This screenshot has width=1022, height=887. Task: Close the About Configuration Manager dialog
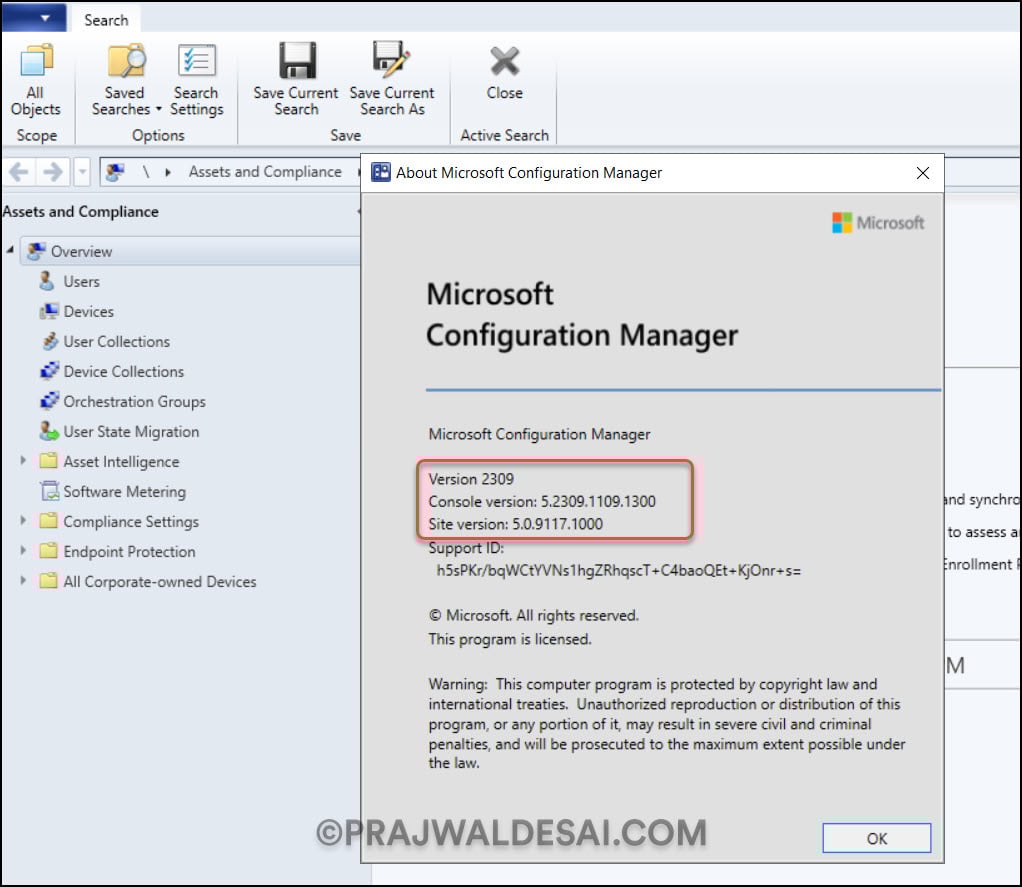(x=922, y=173)
